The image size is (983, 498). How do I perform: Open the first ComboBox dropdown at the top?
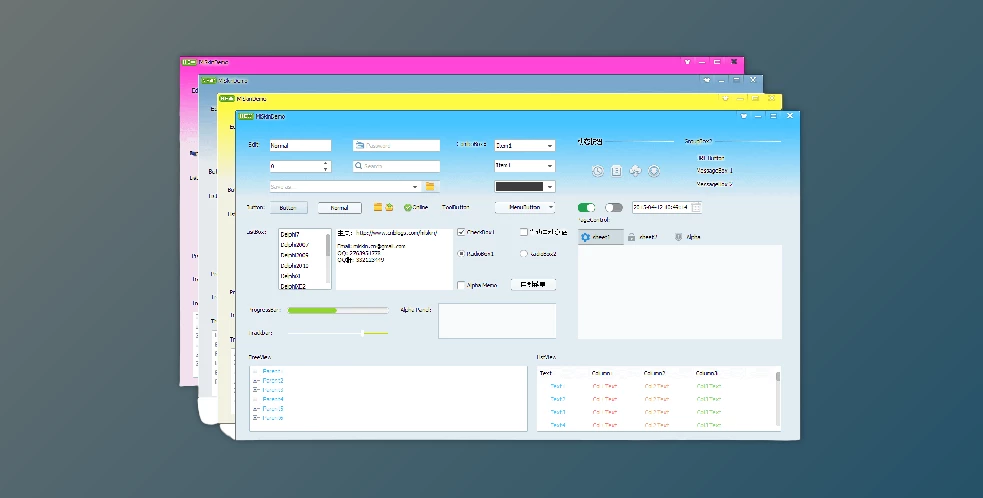click(x=550, y=146)
